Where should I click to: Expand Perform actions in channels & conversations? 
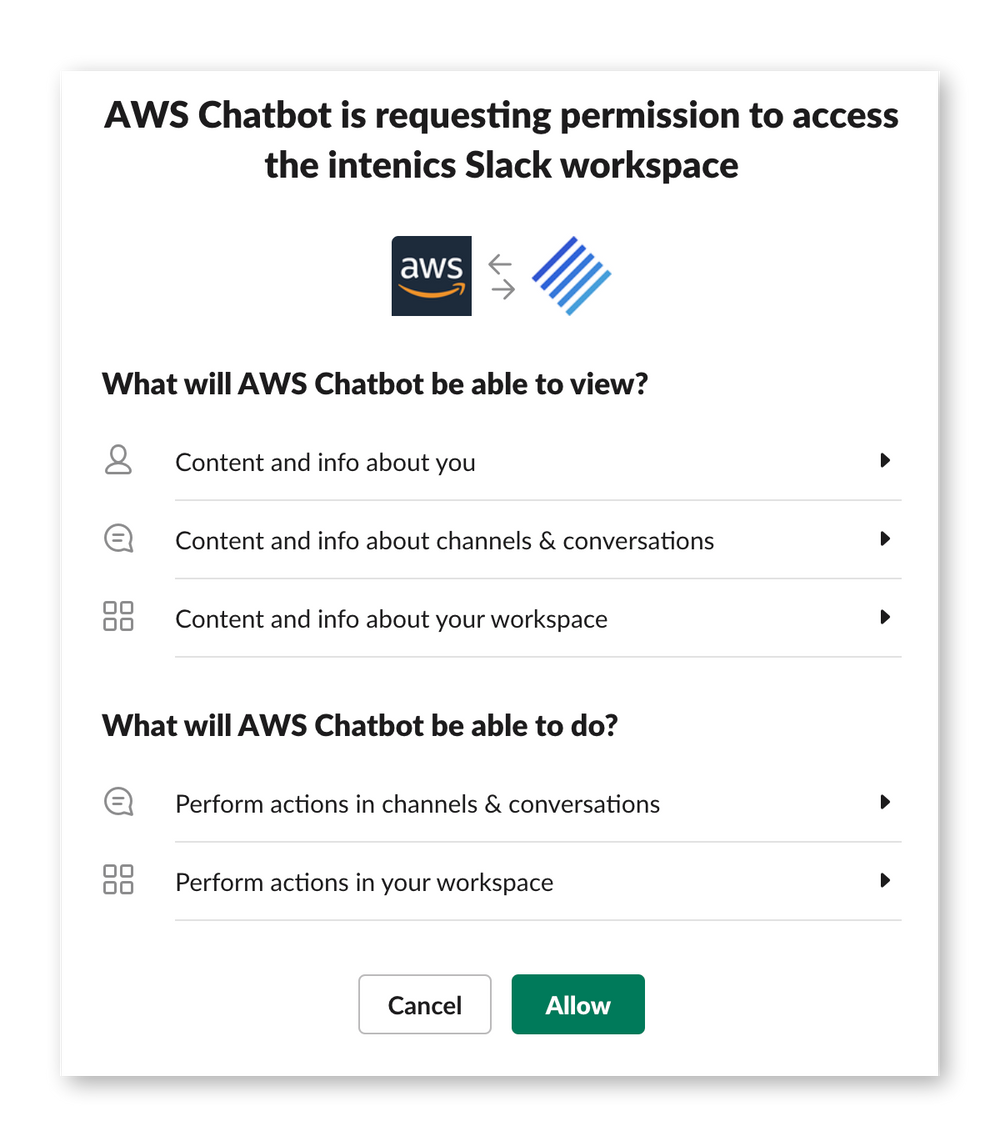click(885, 801)
